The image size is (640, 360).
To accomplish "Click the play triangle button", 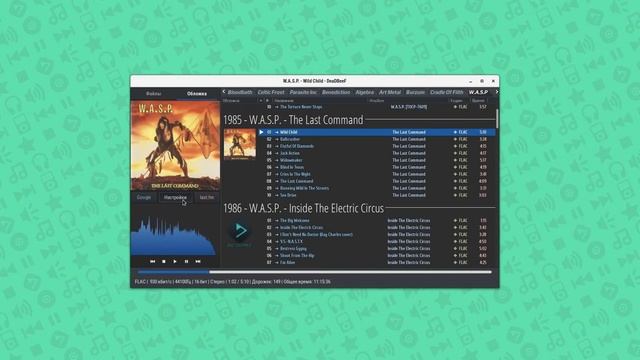I will (175, 261).
